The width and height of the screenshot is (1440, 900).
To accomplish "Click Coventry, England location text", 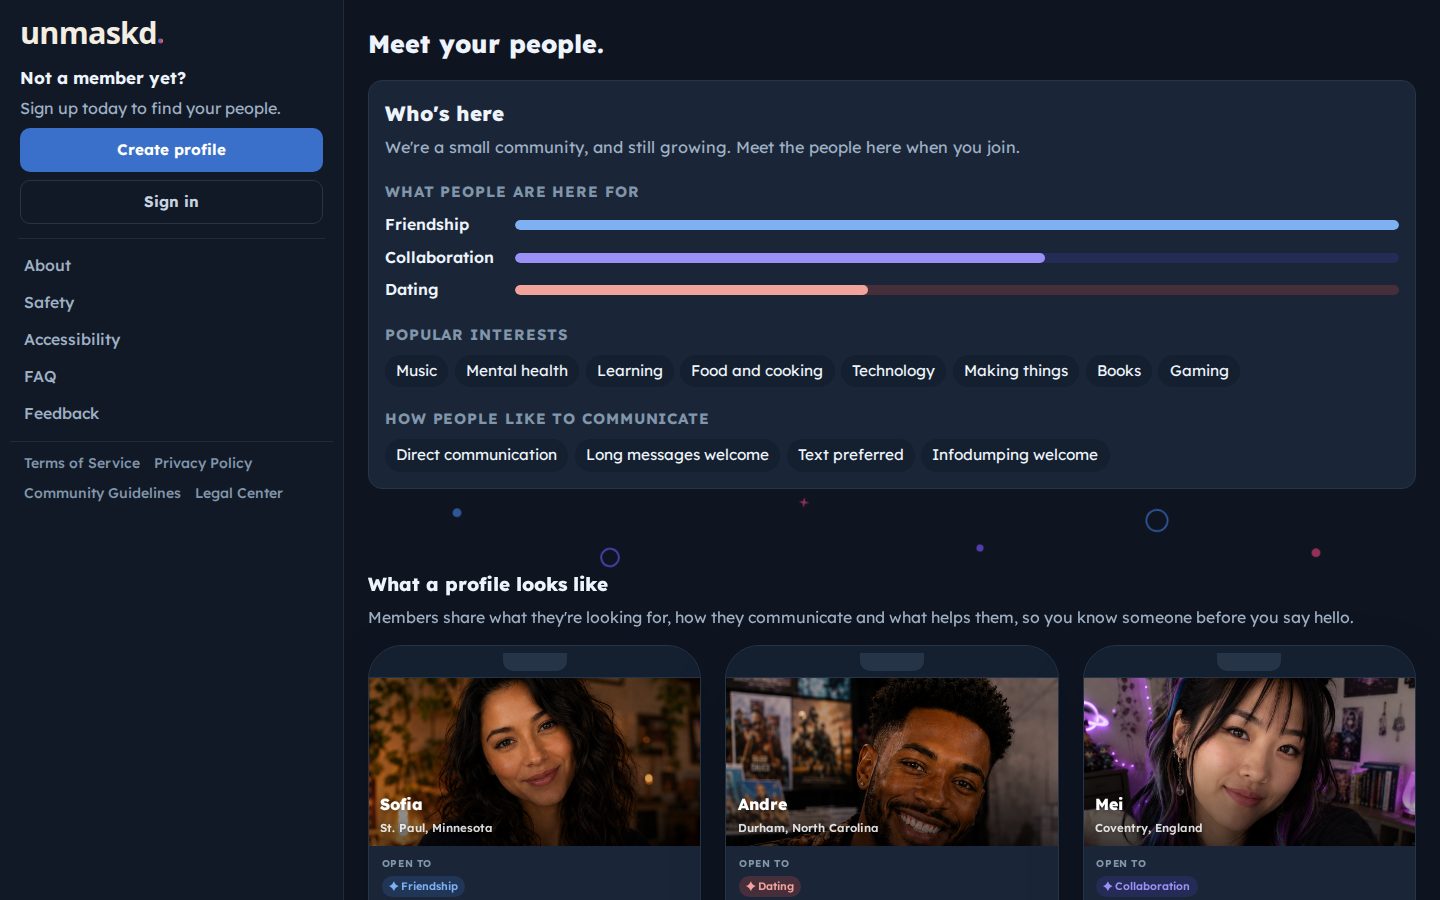I will (x=1149, y=828).
